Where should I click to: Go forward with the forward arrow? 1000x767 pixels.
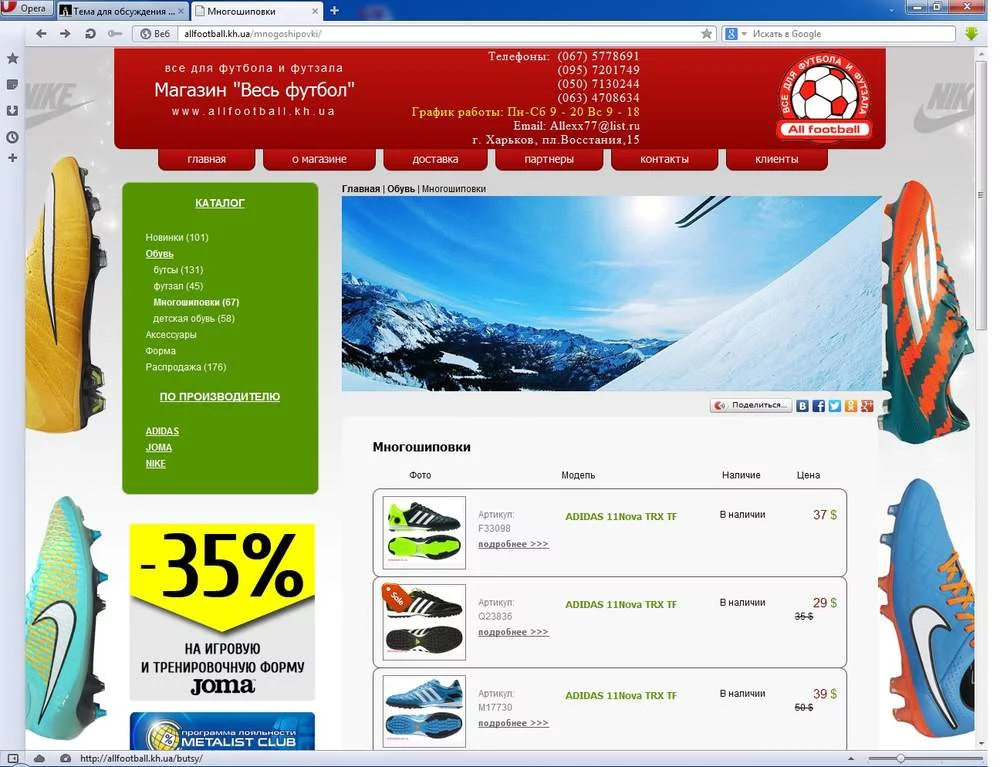65,34
